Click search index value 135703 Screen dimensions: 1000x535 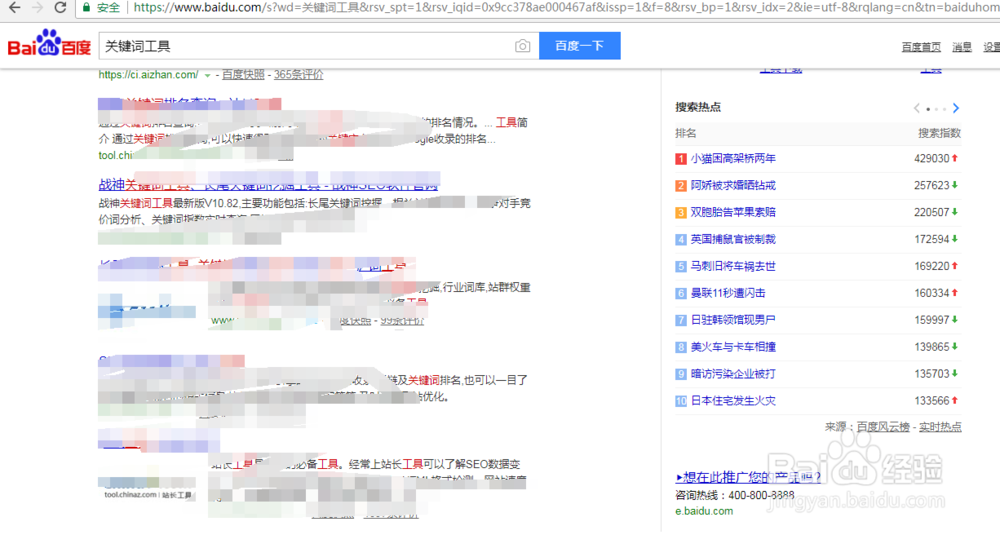pos(932,374)
